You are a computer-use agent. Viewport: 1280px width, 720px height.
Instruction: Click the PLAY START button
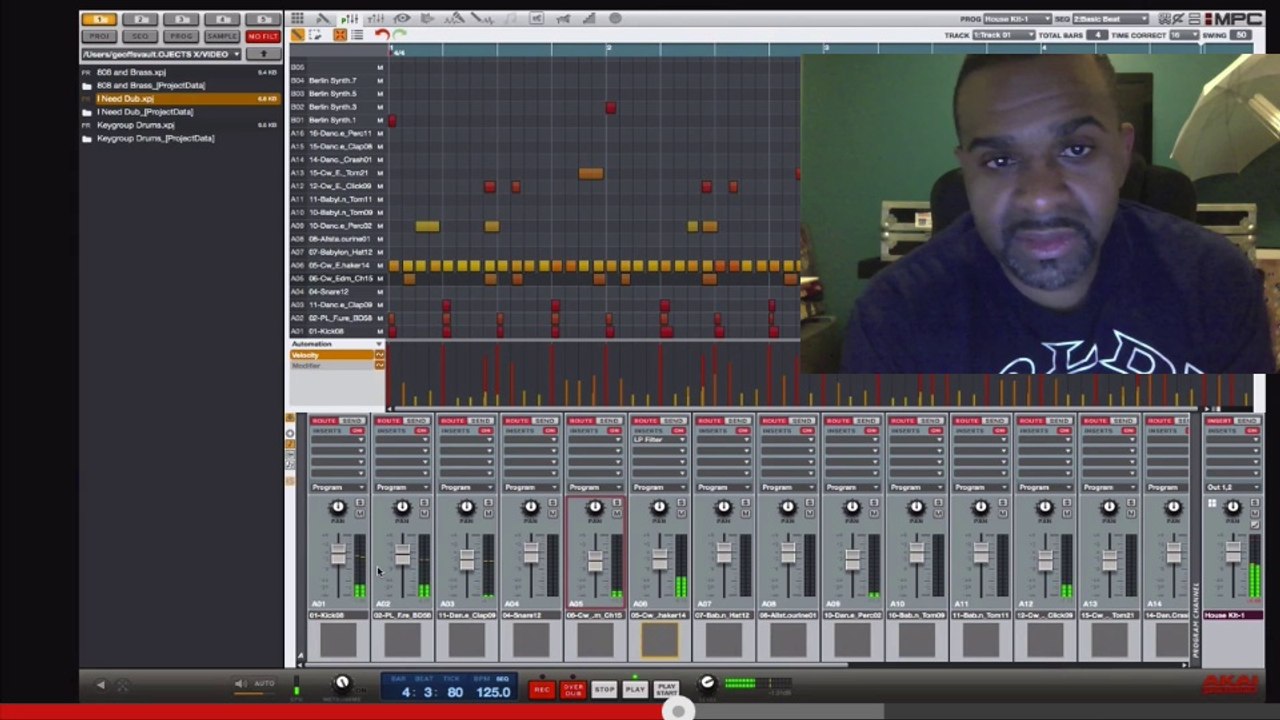[x=667, y=689]
